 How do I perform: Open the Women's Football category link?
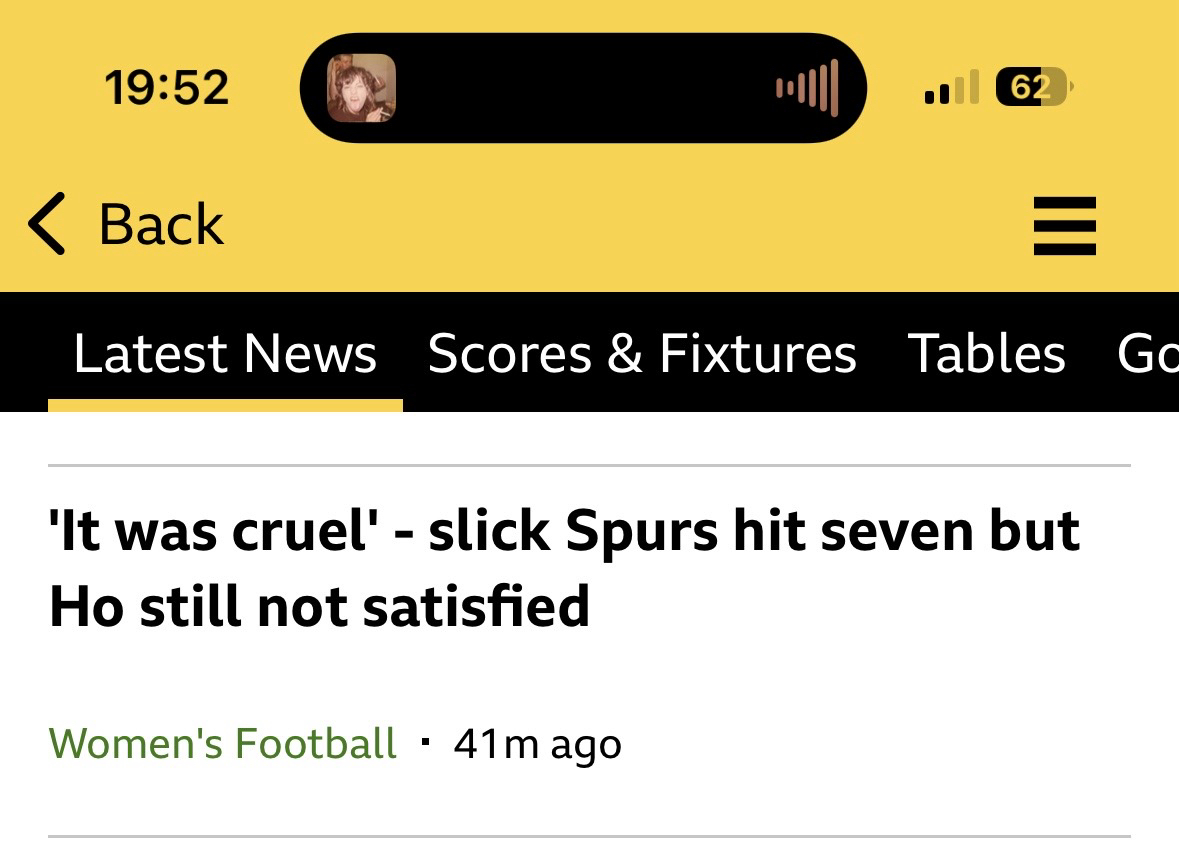click(x=223, y=743)
